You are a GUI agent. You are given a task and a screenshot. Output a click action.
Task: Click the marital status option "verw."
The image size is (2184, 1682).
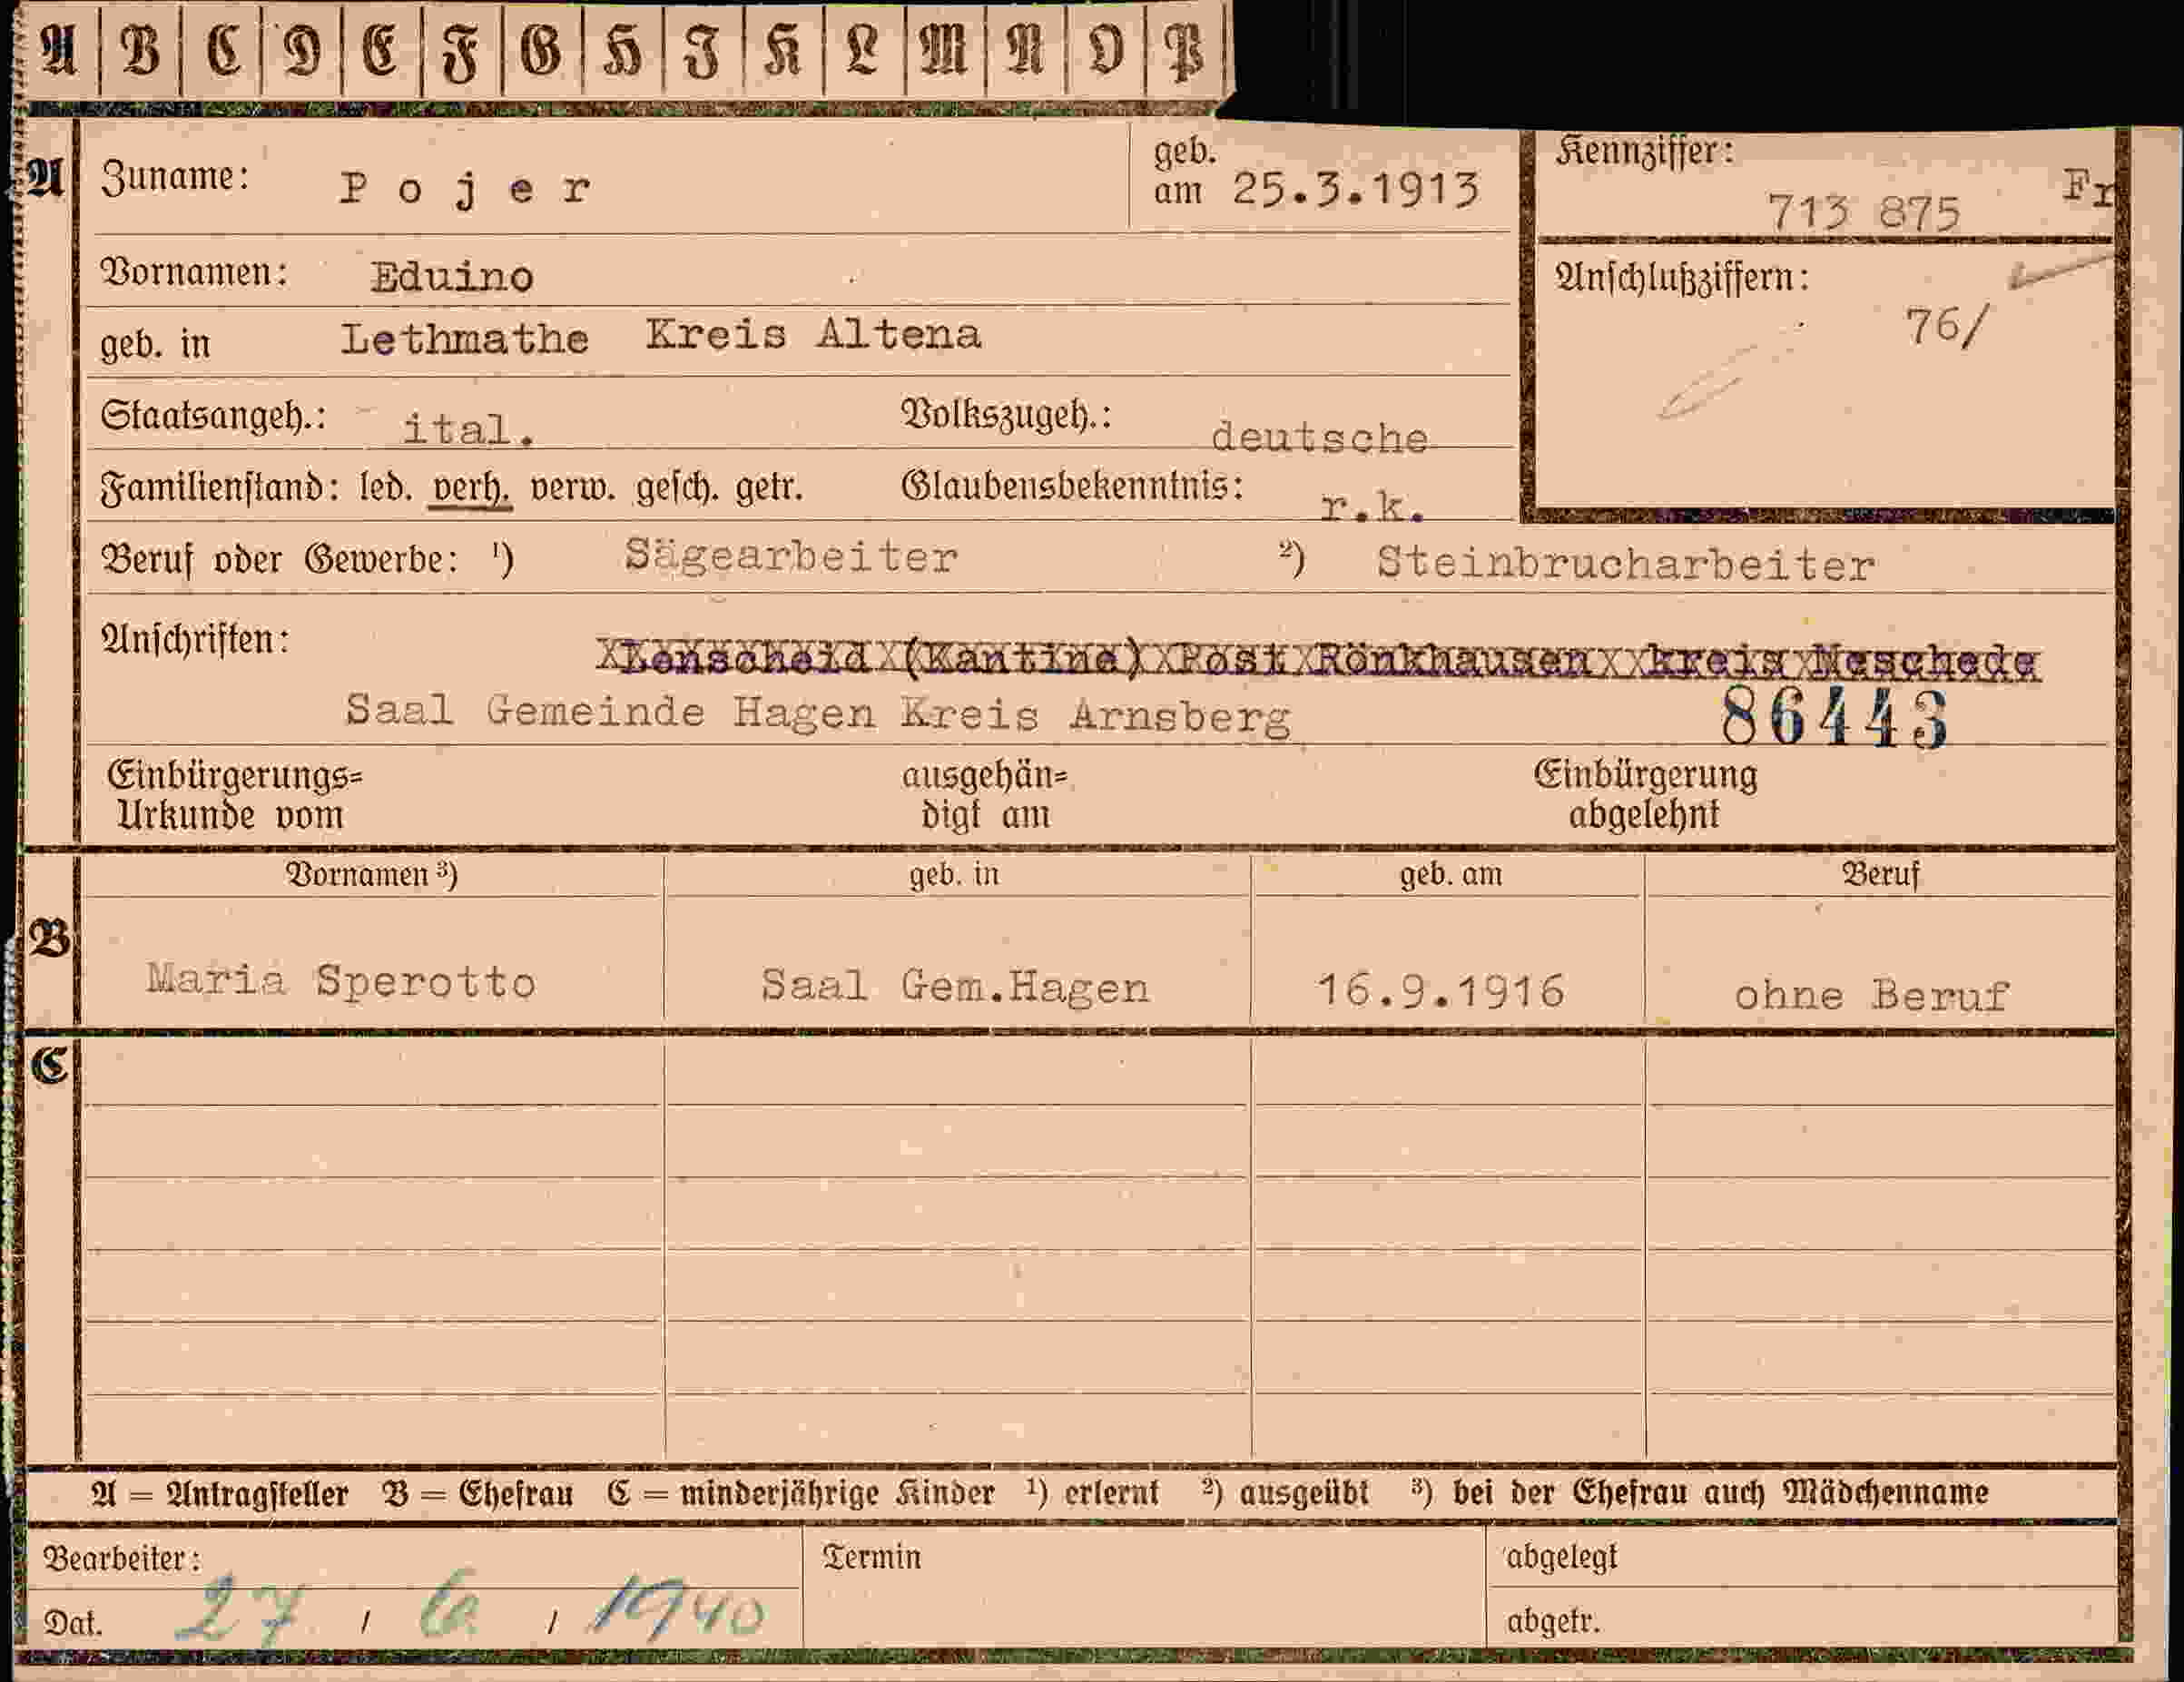pos(572,488)
